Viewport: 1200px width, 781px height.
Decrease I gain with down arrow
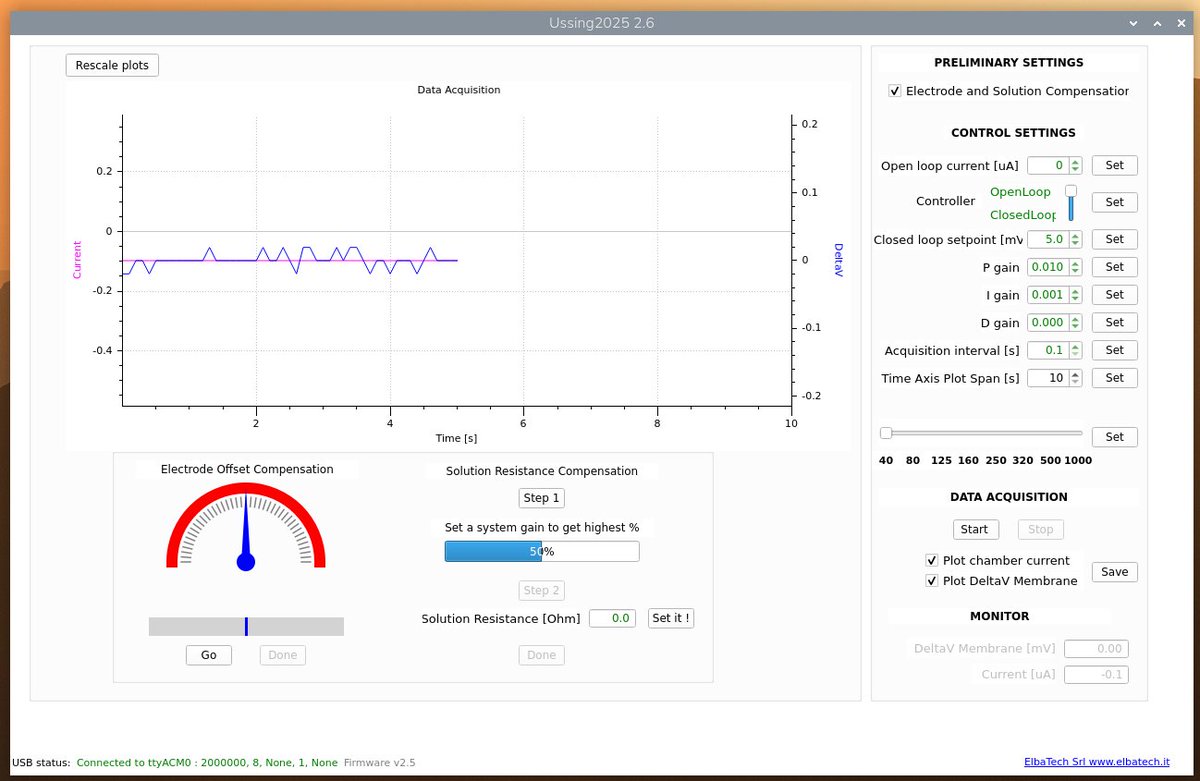[x=1075, y=300]
